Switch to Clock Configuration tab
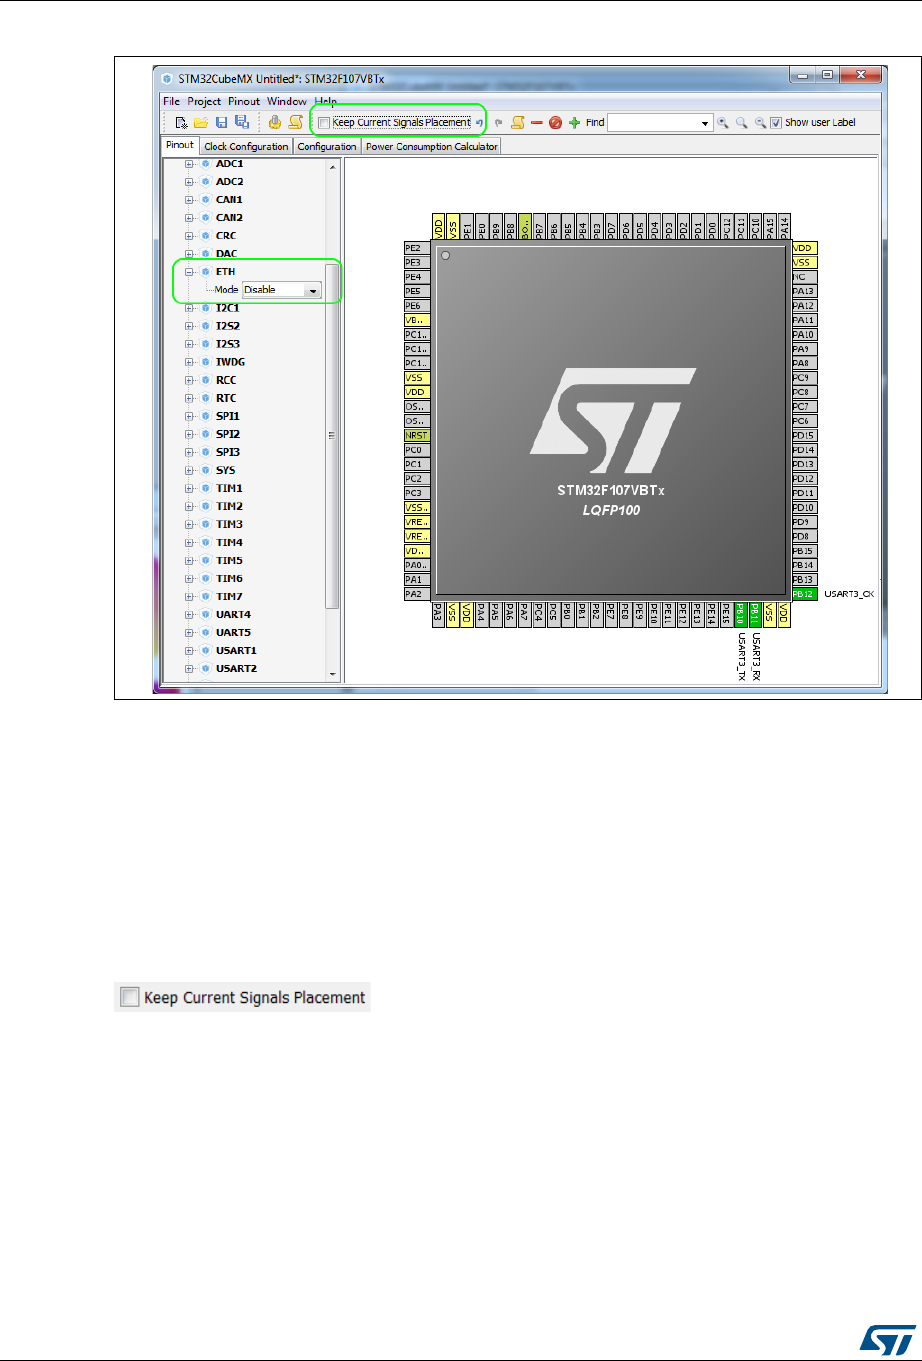The image size is (922, 1361). 246,147
